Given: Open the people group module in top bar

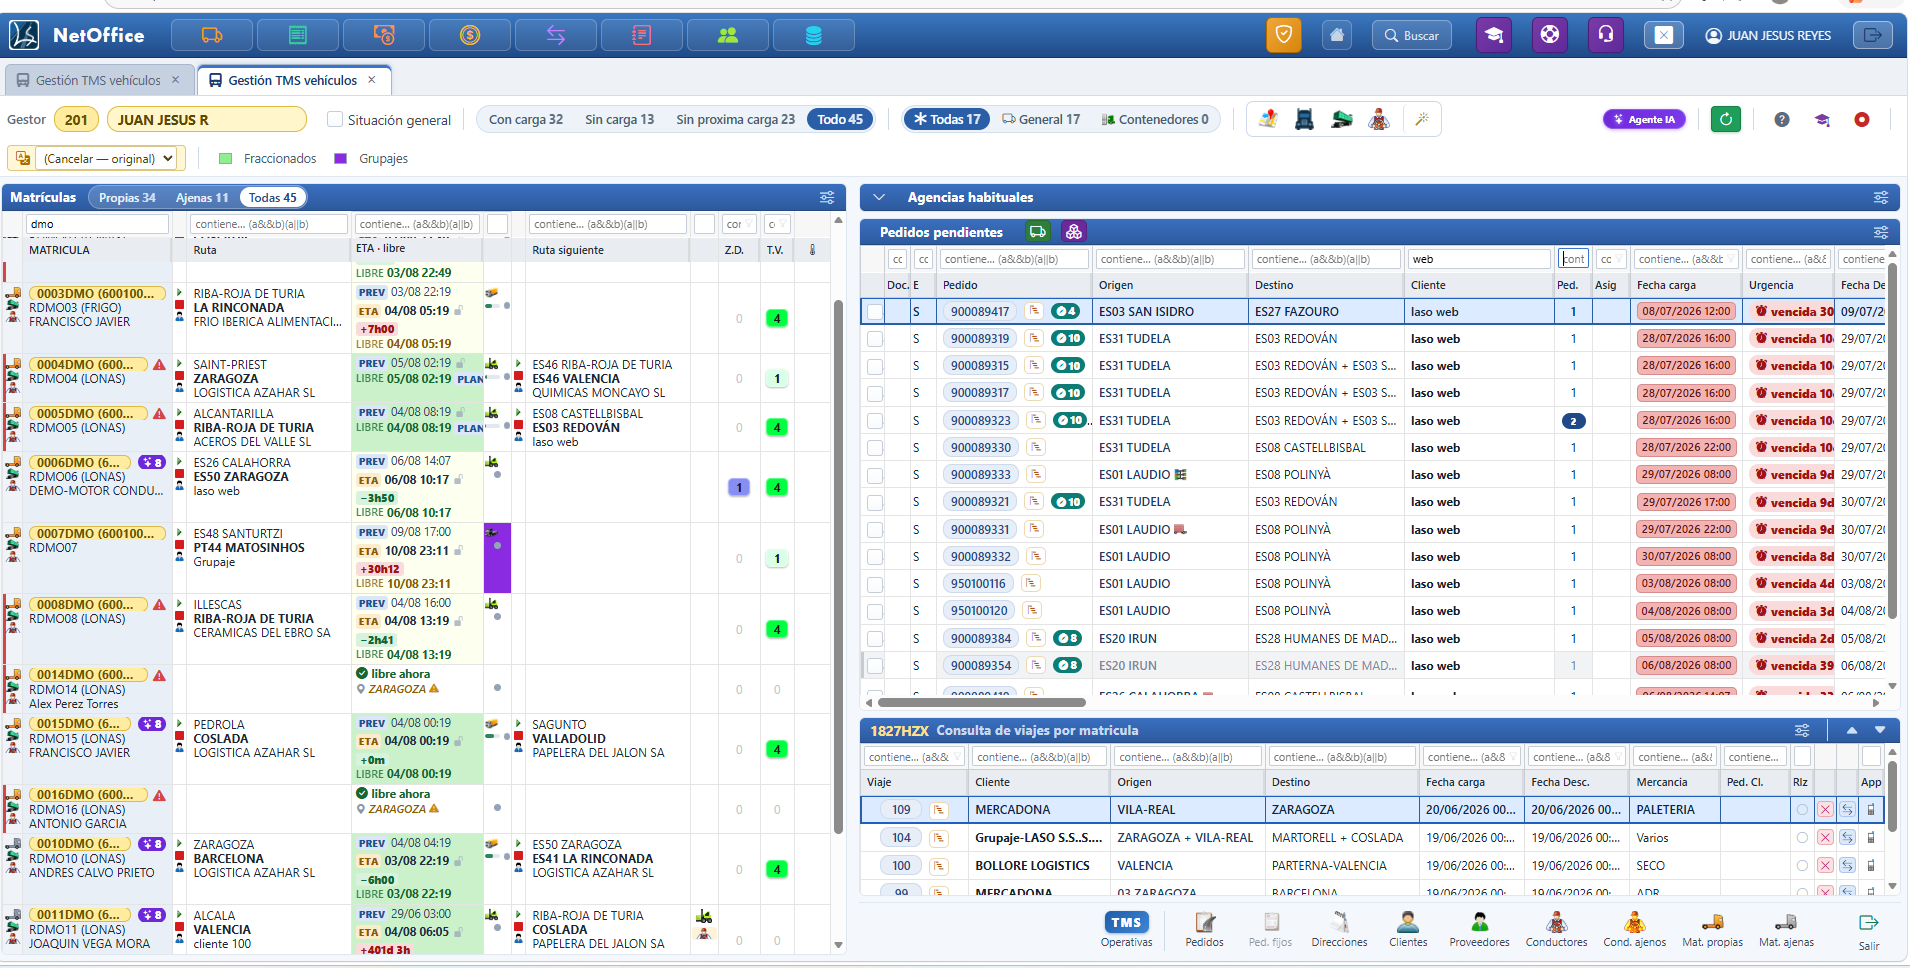Looking at the screenshot, I should pyautogui.click(x=728, y=35).
